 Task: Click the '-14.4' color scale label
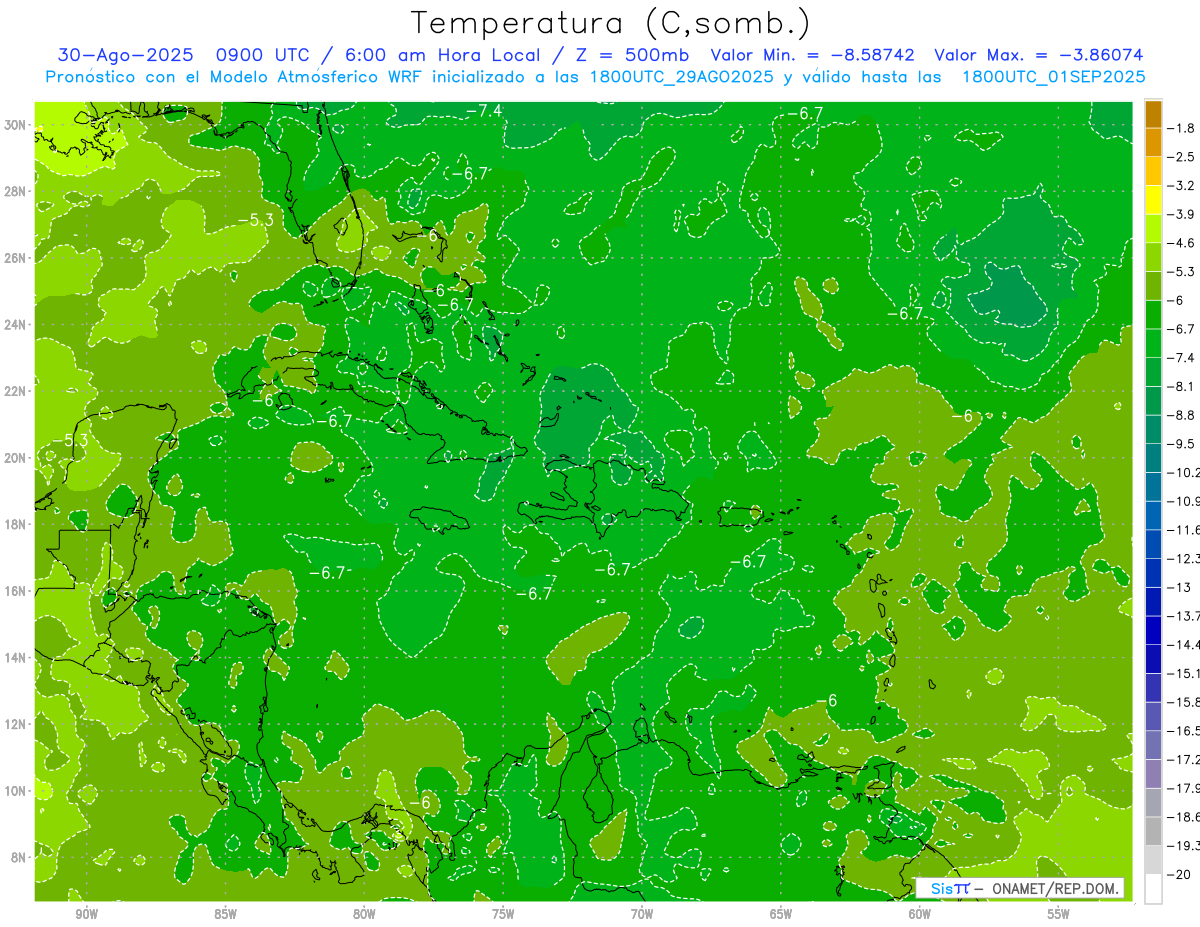pos(1184,645)
